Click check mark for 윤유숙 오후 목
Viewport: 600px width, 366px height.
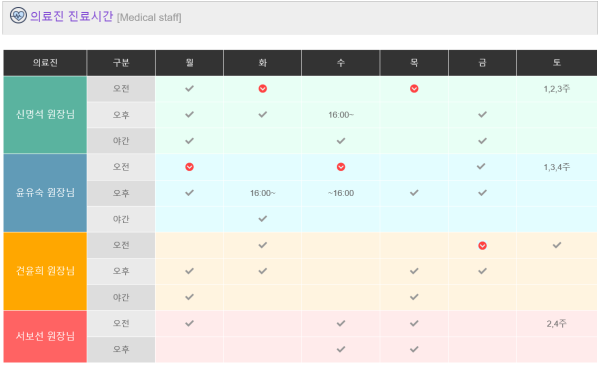(414, 193)
